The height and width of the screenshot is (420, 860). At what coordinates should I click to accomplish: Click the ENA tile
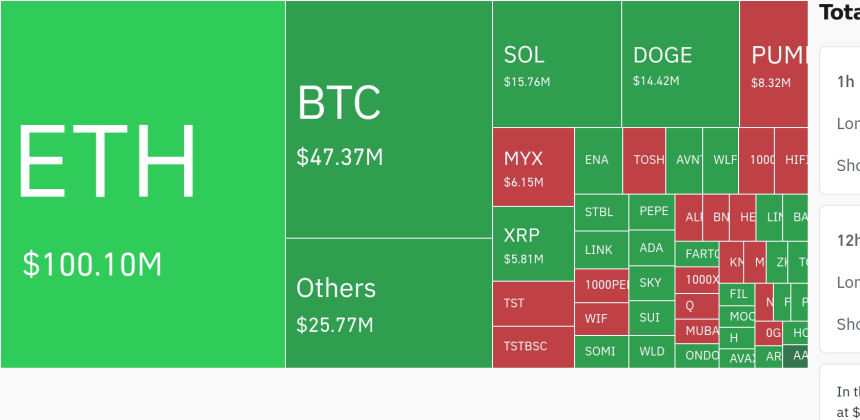click(597, 160)
